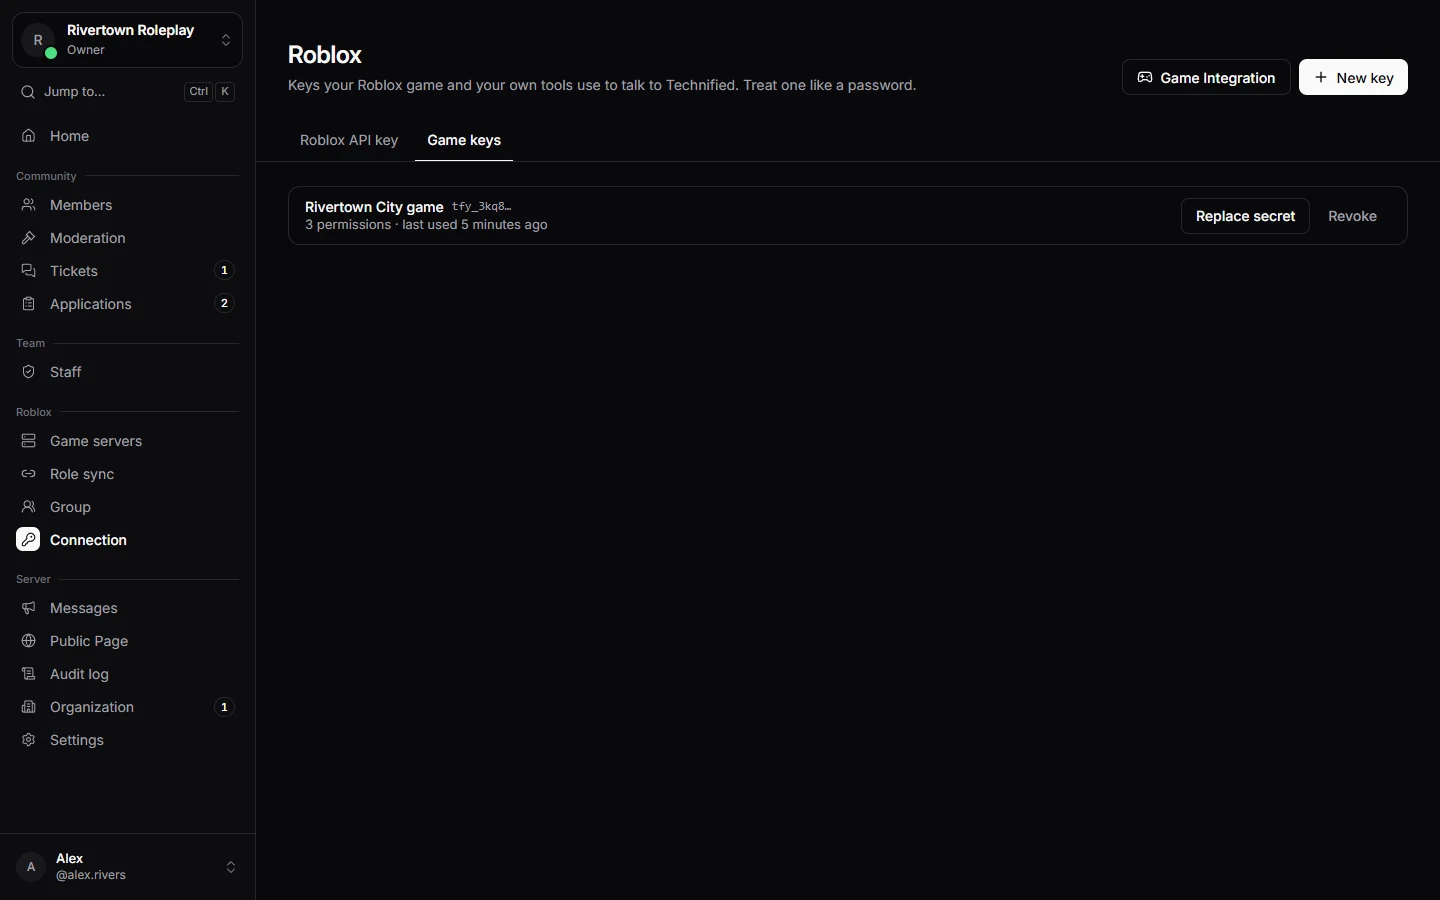Open Tickets via chat bubbles icon

(29, 271)
